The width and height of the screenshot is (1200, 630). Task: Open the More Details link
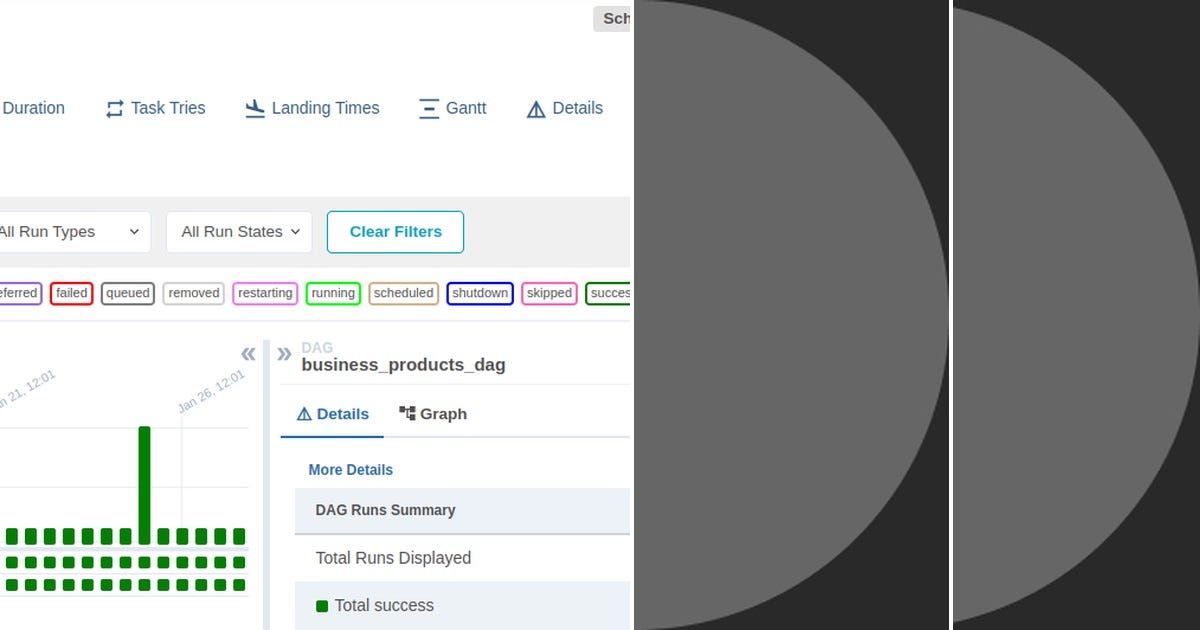tap(350, 470)
